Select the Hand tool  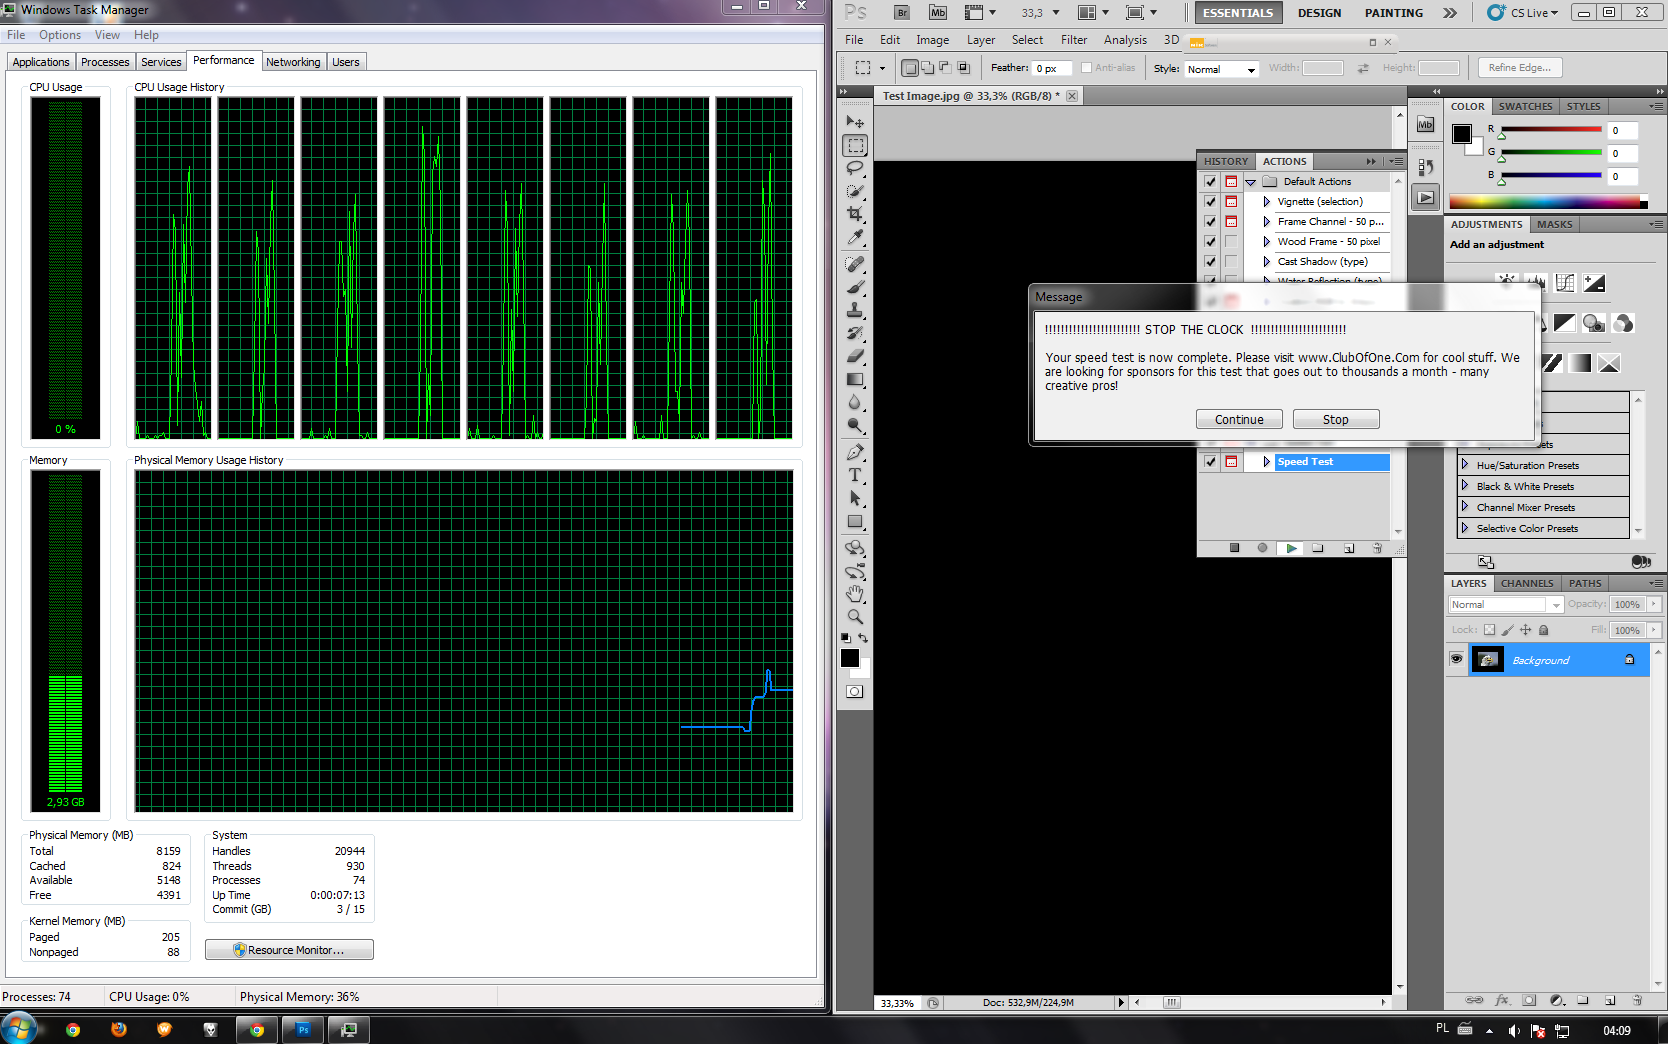point(855,594)
